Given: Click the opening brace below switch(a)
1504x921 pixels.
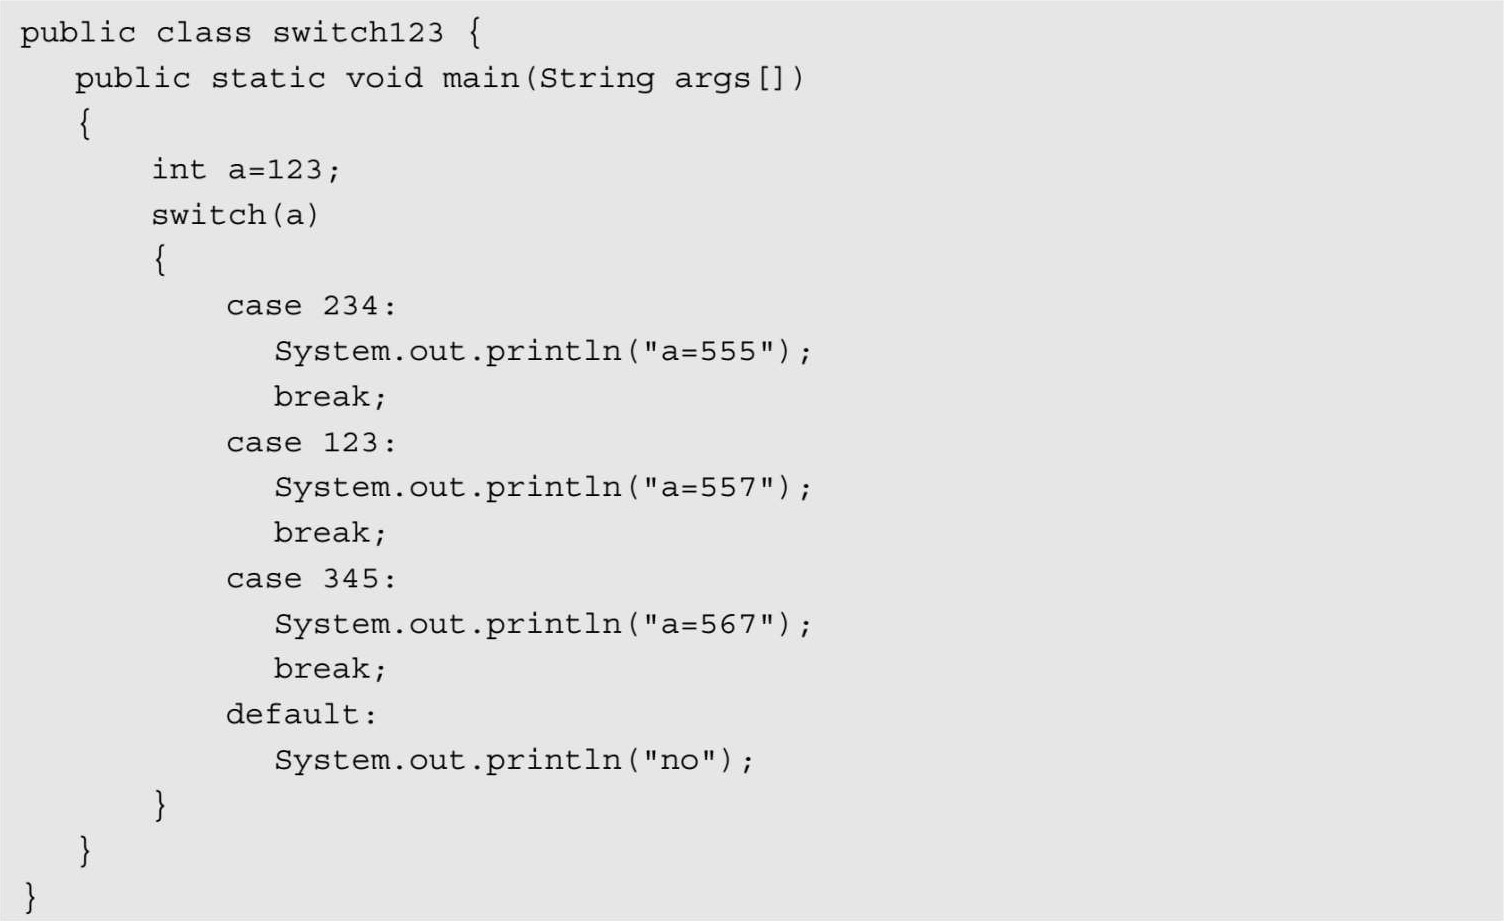Looking at the screenshot, I should point(159,261).
